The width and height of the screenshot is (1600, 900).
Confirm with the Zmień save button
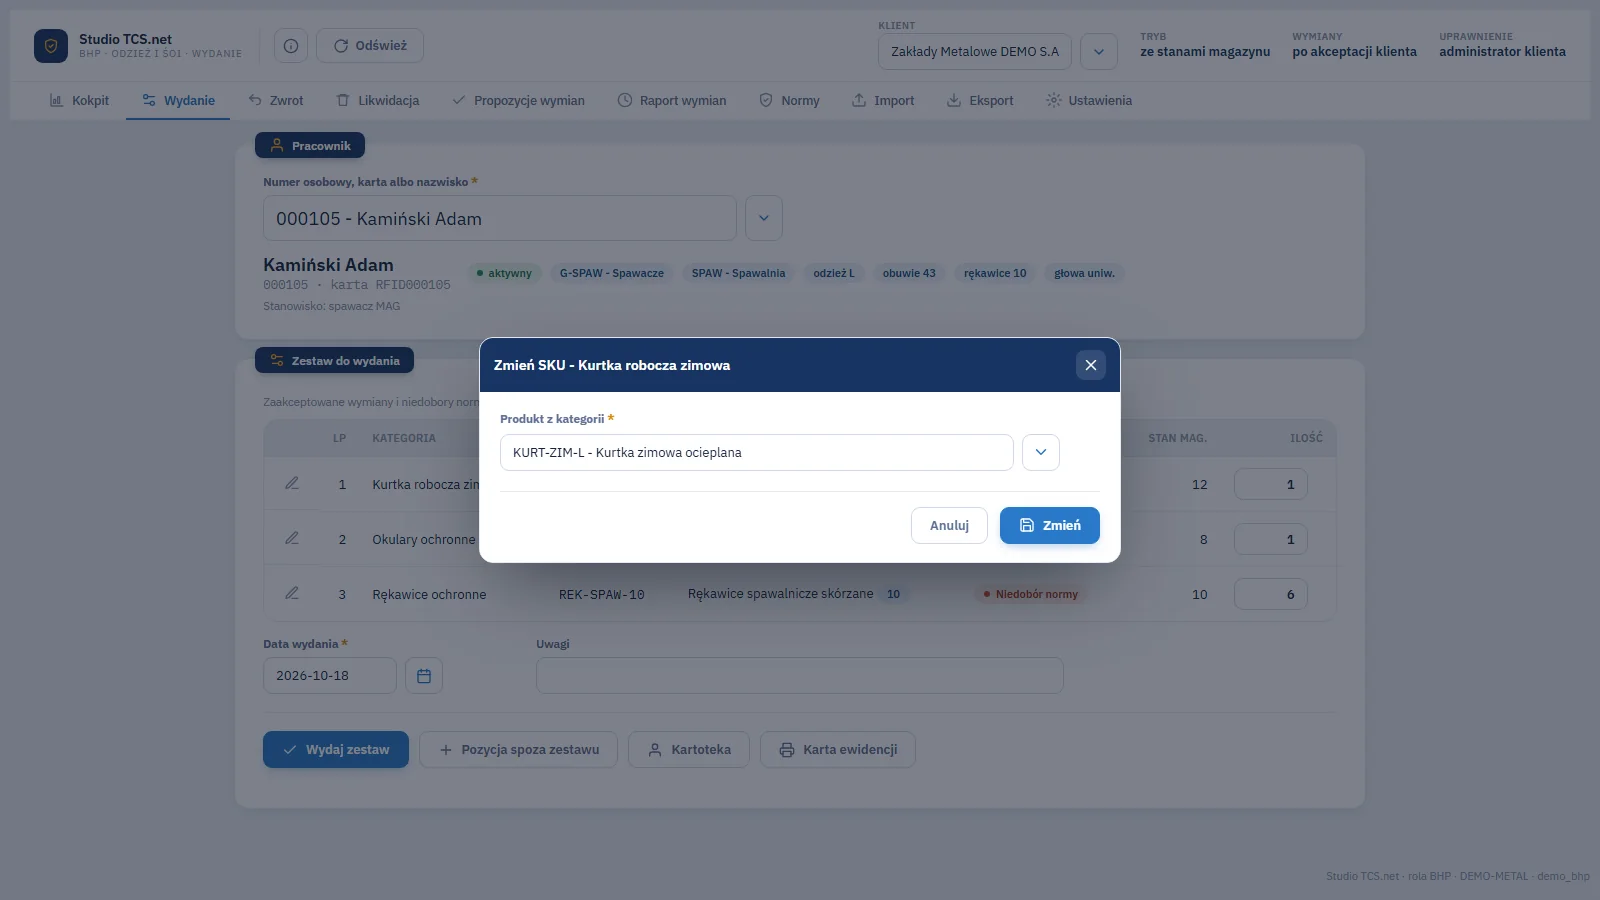(x=1050, y=526)
